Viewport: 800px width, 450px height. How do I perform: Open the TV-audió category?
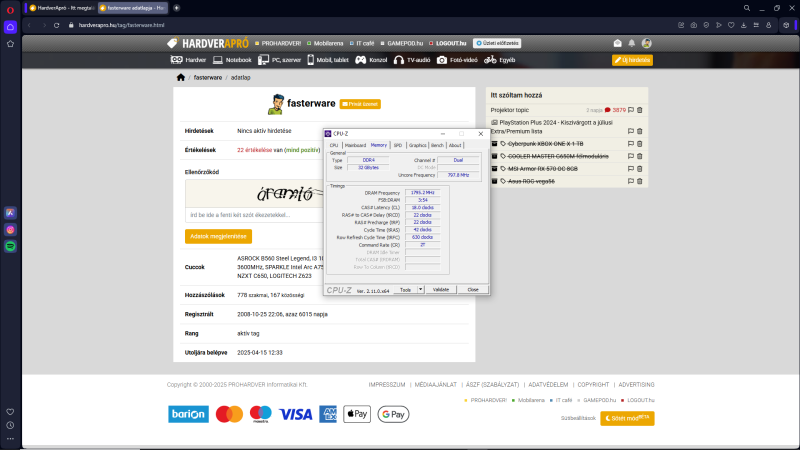[412, 60]
